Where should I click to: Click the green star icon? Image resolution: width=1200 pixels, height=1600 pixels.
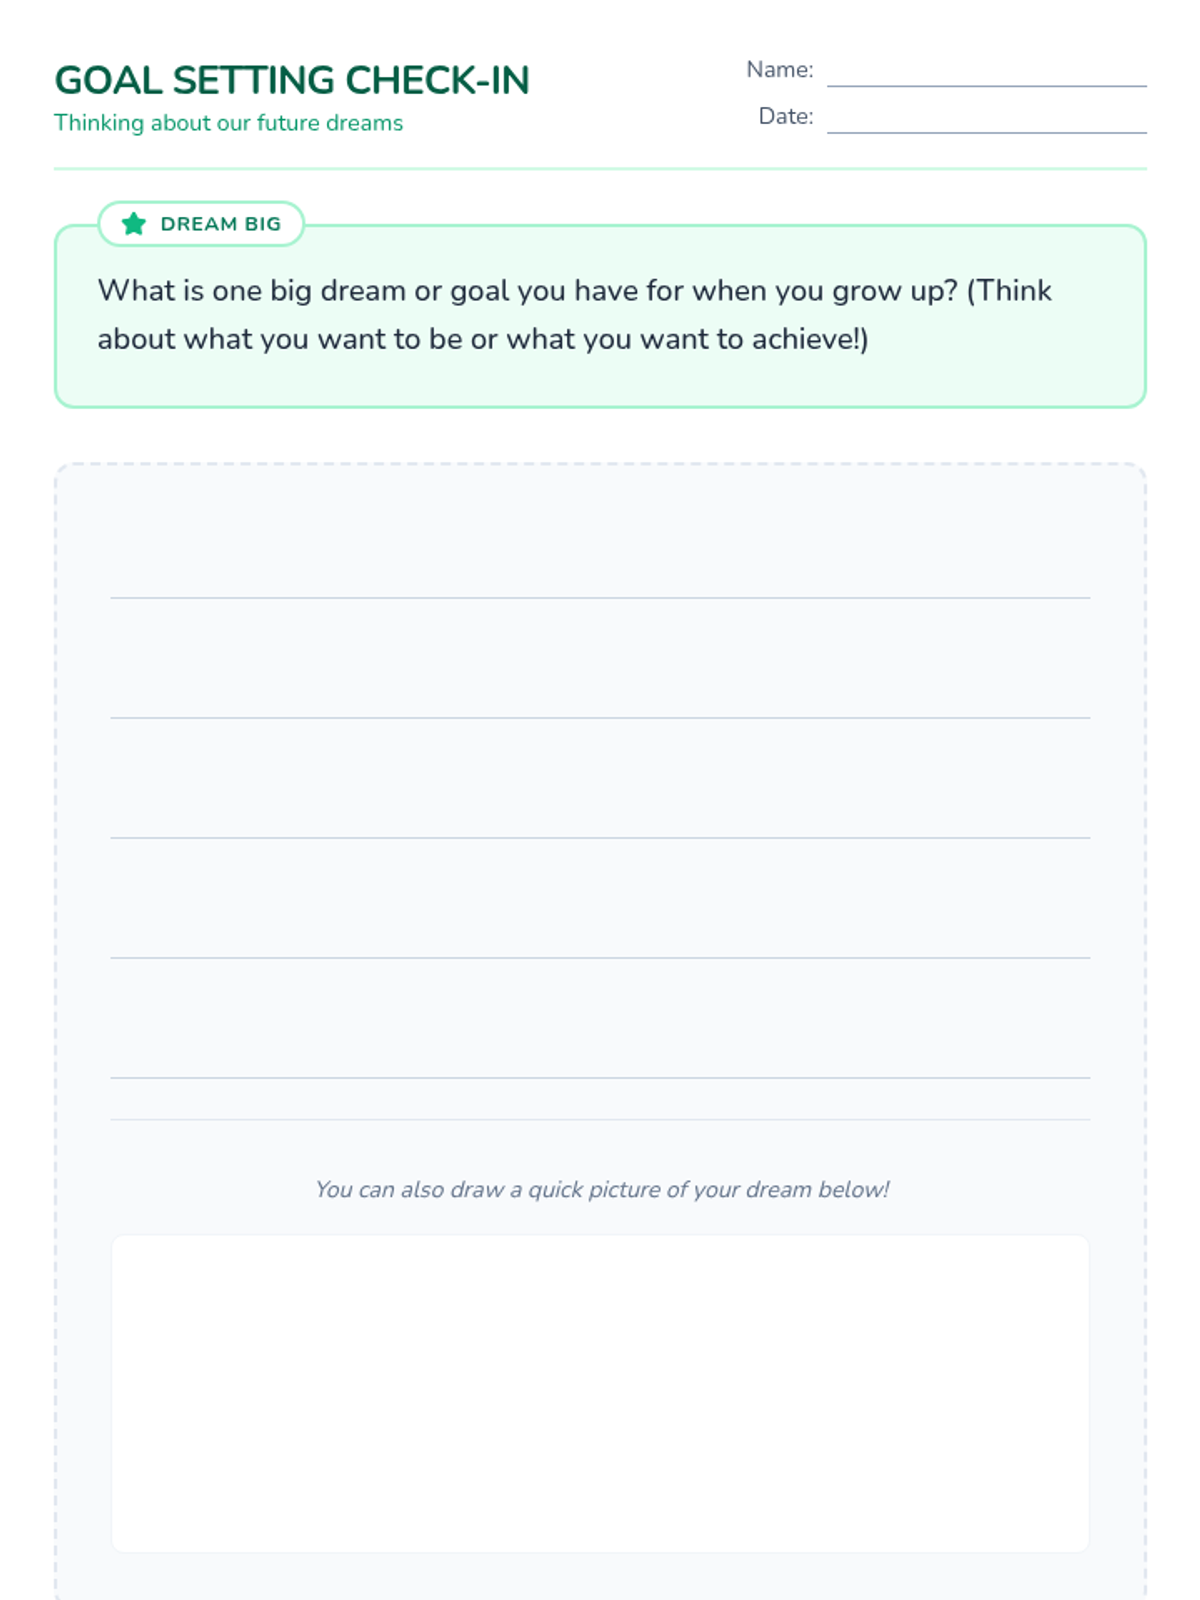coord(134,224)
